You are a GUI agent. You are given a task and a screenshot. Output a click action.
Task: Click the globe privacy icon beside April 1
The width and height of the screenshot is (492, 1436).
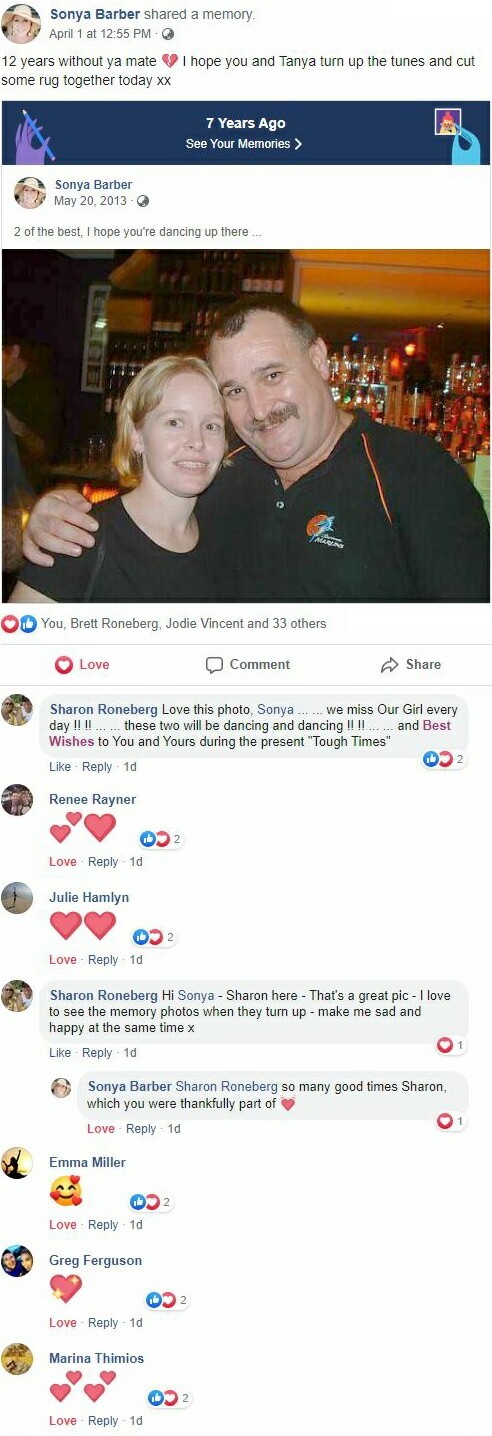(168, 34)
